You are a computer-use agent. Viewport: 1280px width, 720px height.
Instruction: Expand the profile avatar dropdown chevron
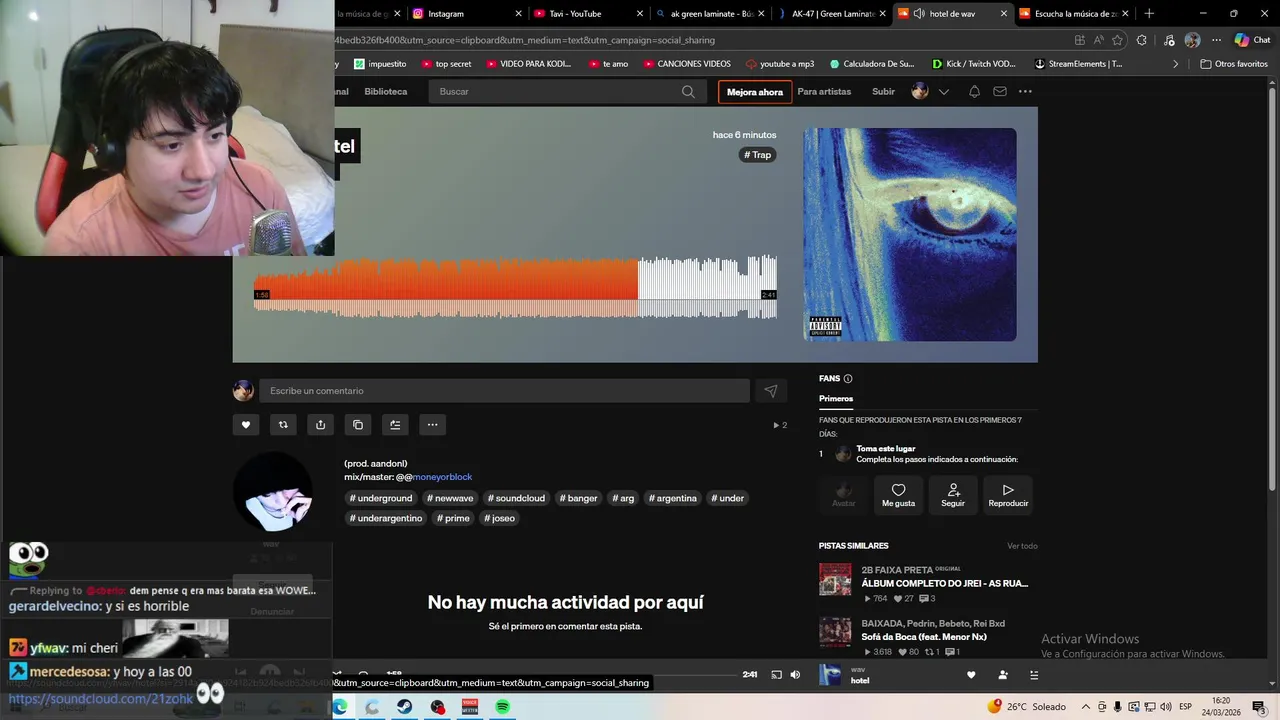point(943,92)
